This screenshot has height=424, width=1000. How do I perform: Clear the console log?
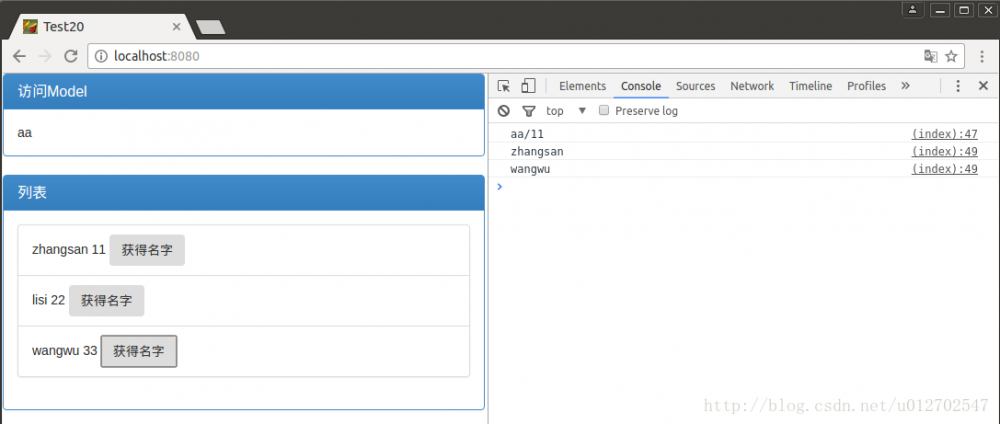point(504,111)
